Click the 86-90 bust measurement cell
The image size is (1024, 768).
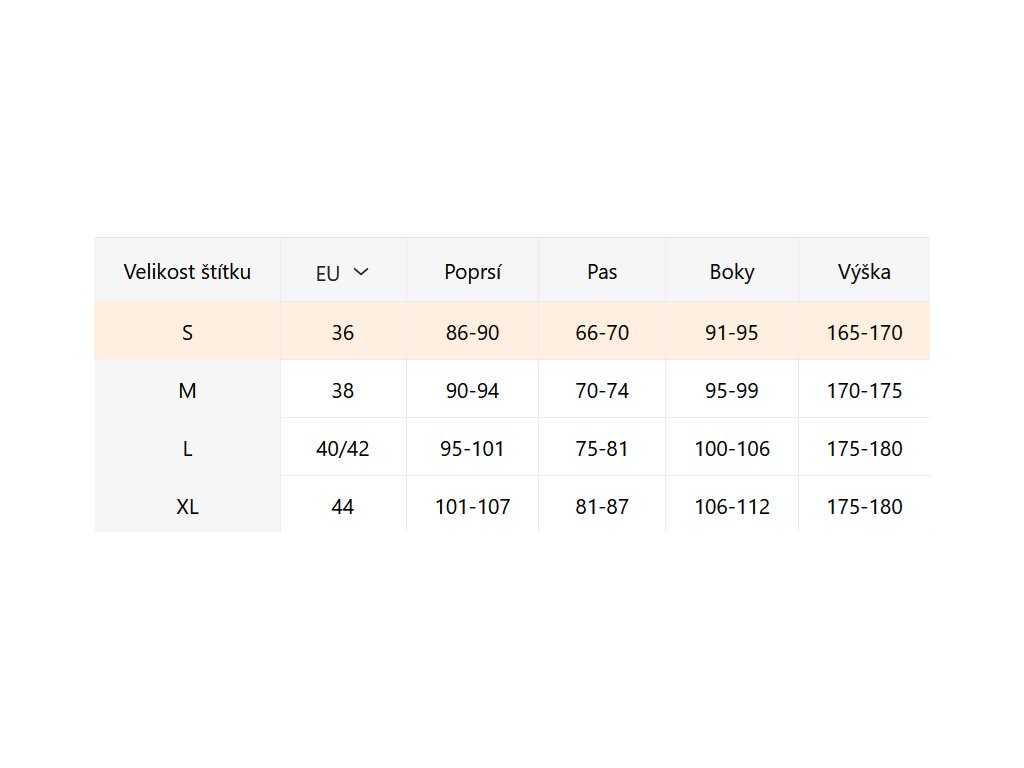tap(472, 333)
